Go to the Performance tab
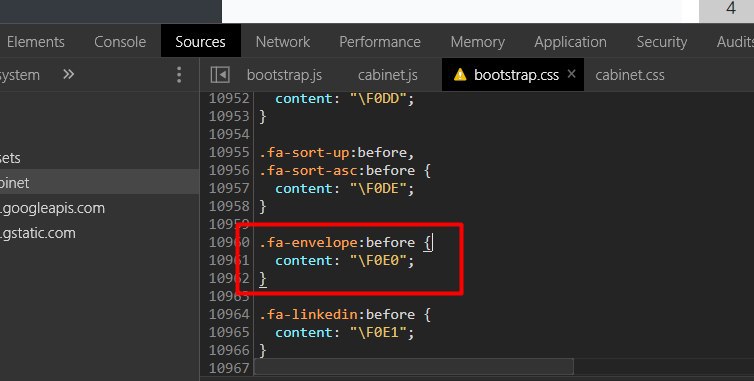The image size is (754, 381). click(x=380, y=42)
